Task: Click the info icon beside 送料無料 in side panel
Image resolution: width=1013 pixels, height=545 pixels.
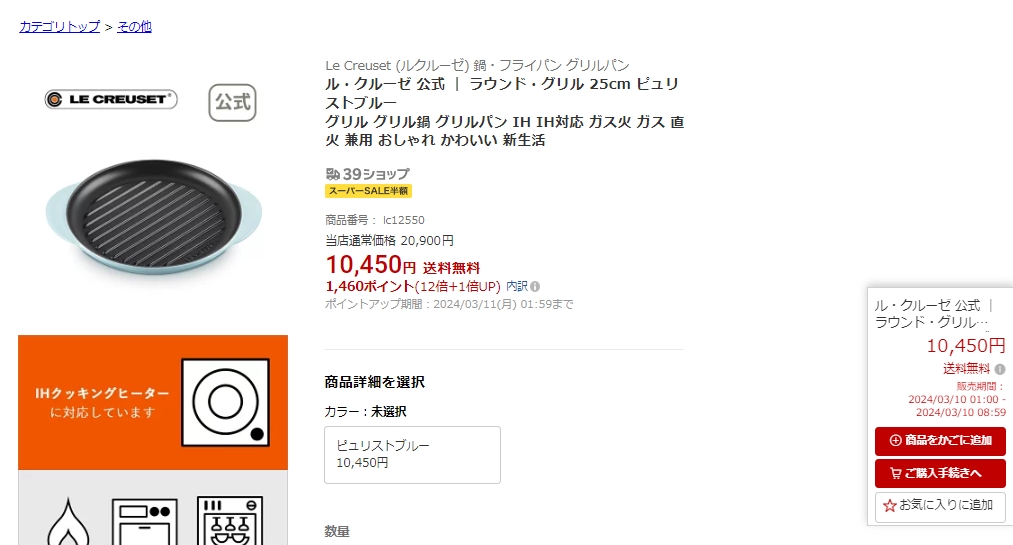Action: (999, 369)
